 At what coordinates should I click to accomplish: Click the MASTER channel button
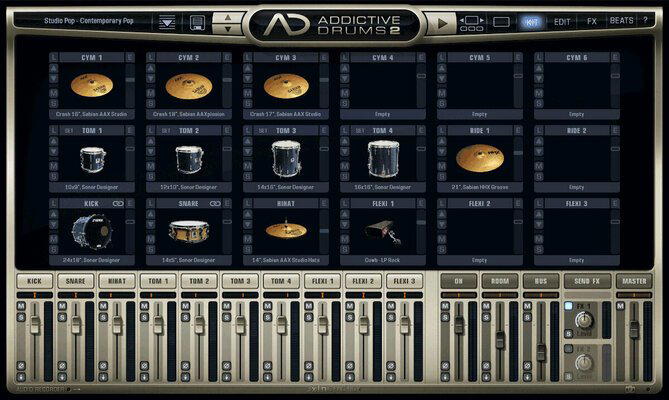(x=634, y=281)
